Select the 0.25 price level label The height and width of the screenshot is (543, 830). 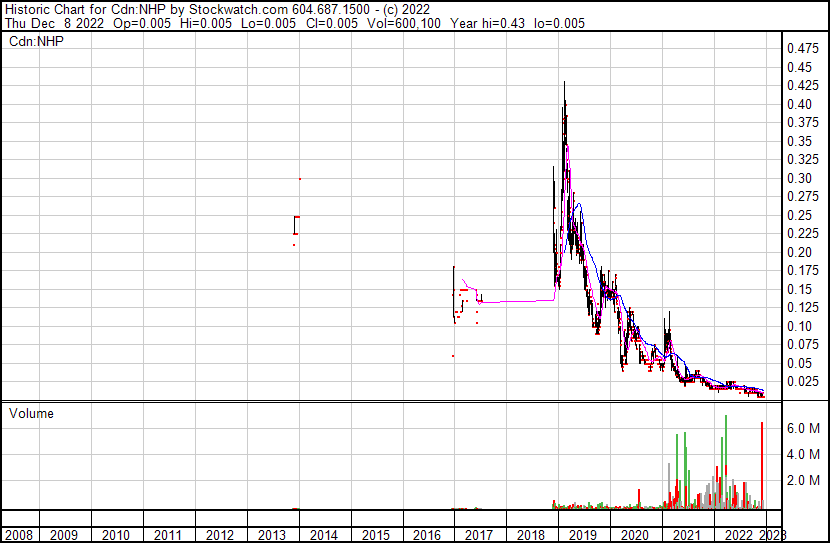[x=801, y=215]
